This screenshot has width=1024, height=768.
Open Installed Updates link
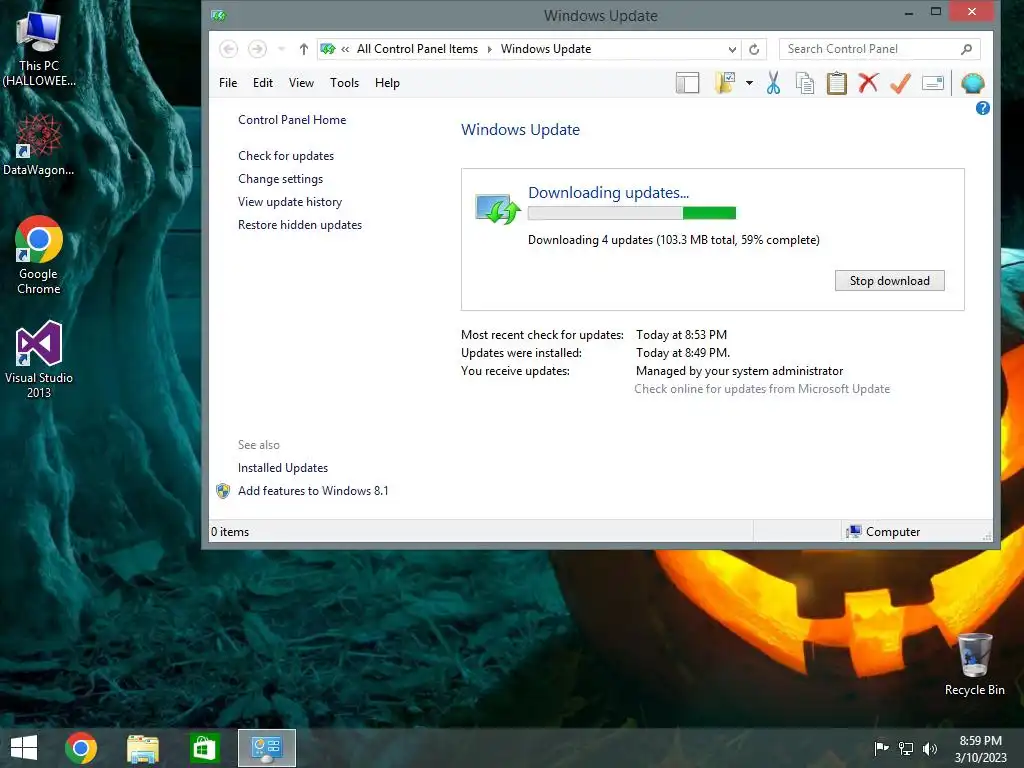[x=283, y=468]
